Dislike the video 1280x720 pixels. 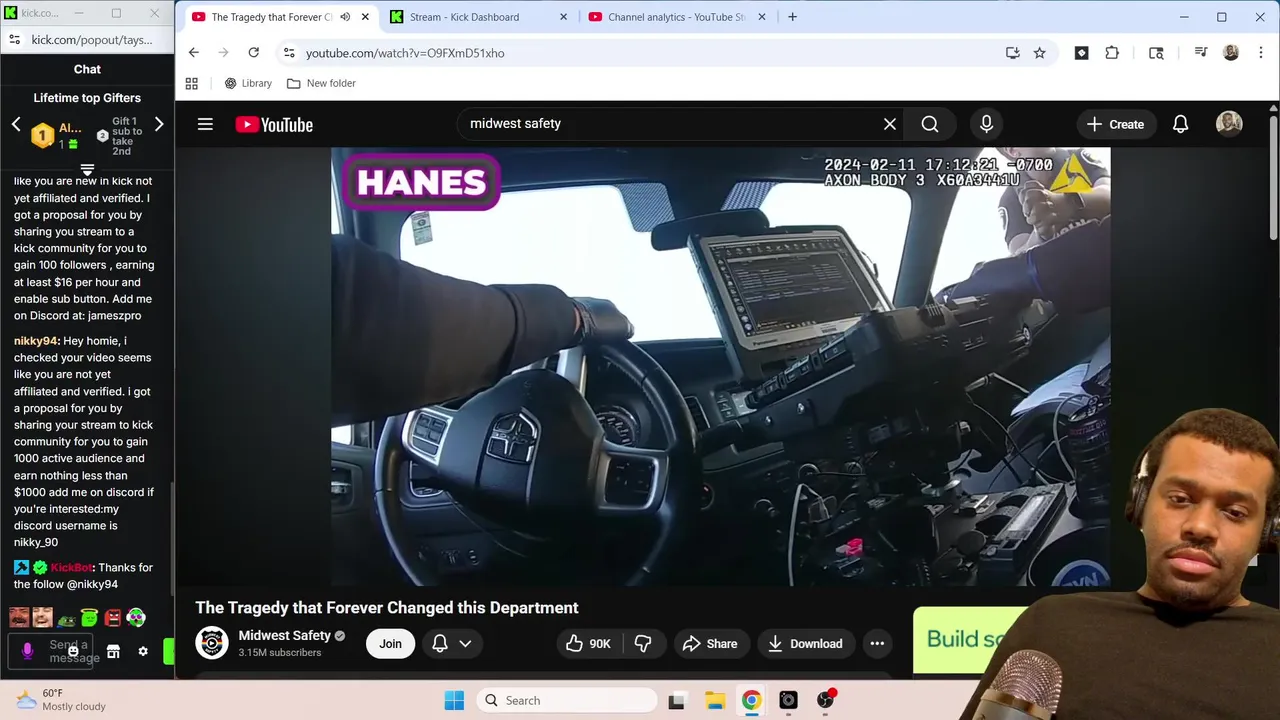click(x=643, y=644)
